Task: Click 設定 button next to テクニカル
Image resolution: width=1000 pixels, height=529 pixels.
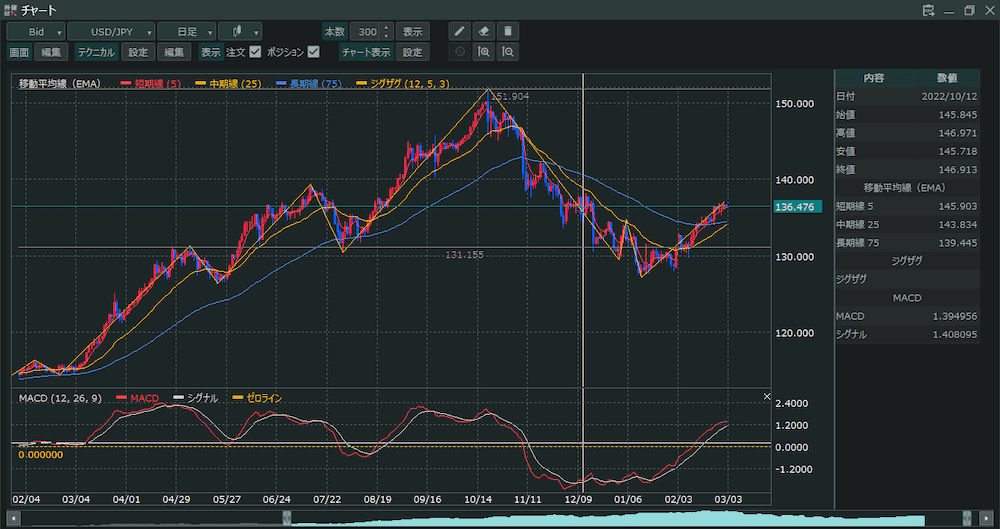Action: coord(138,52)
